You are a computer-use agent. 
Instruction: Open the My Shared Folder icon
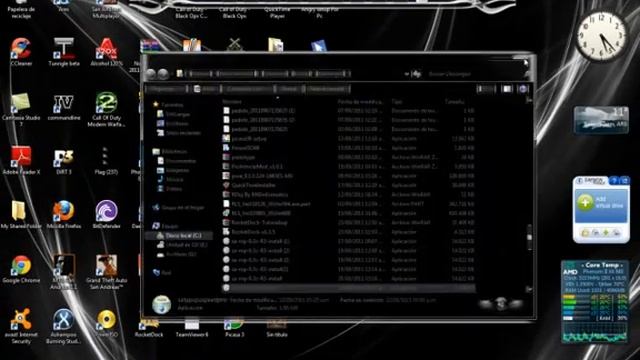click(x=21, y=215)
